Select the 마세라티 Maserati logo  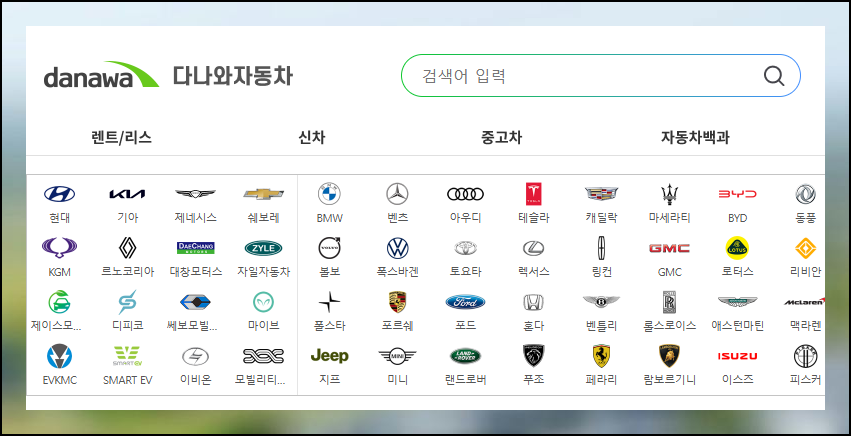click(670, 194)
